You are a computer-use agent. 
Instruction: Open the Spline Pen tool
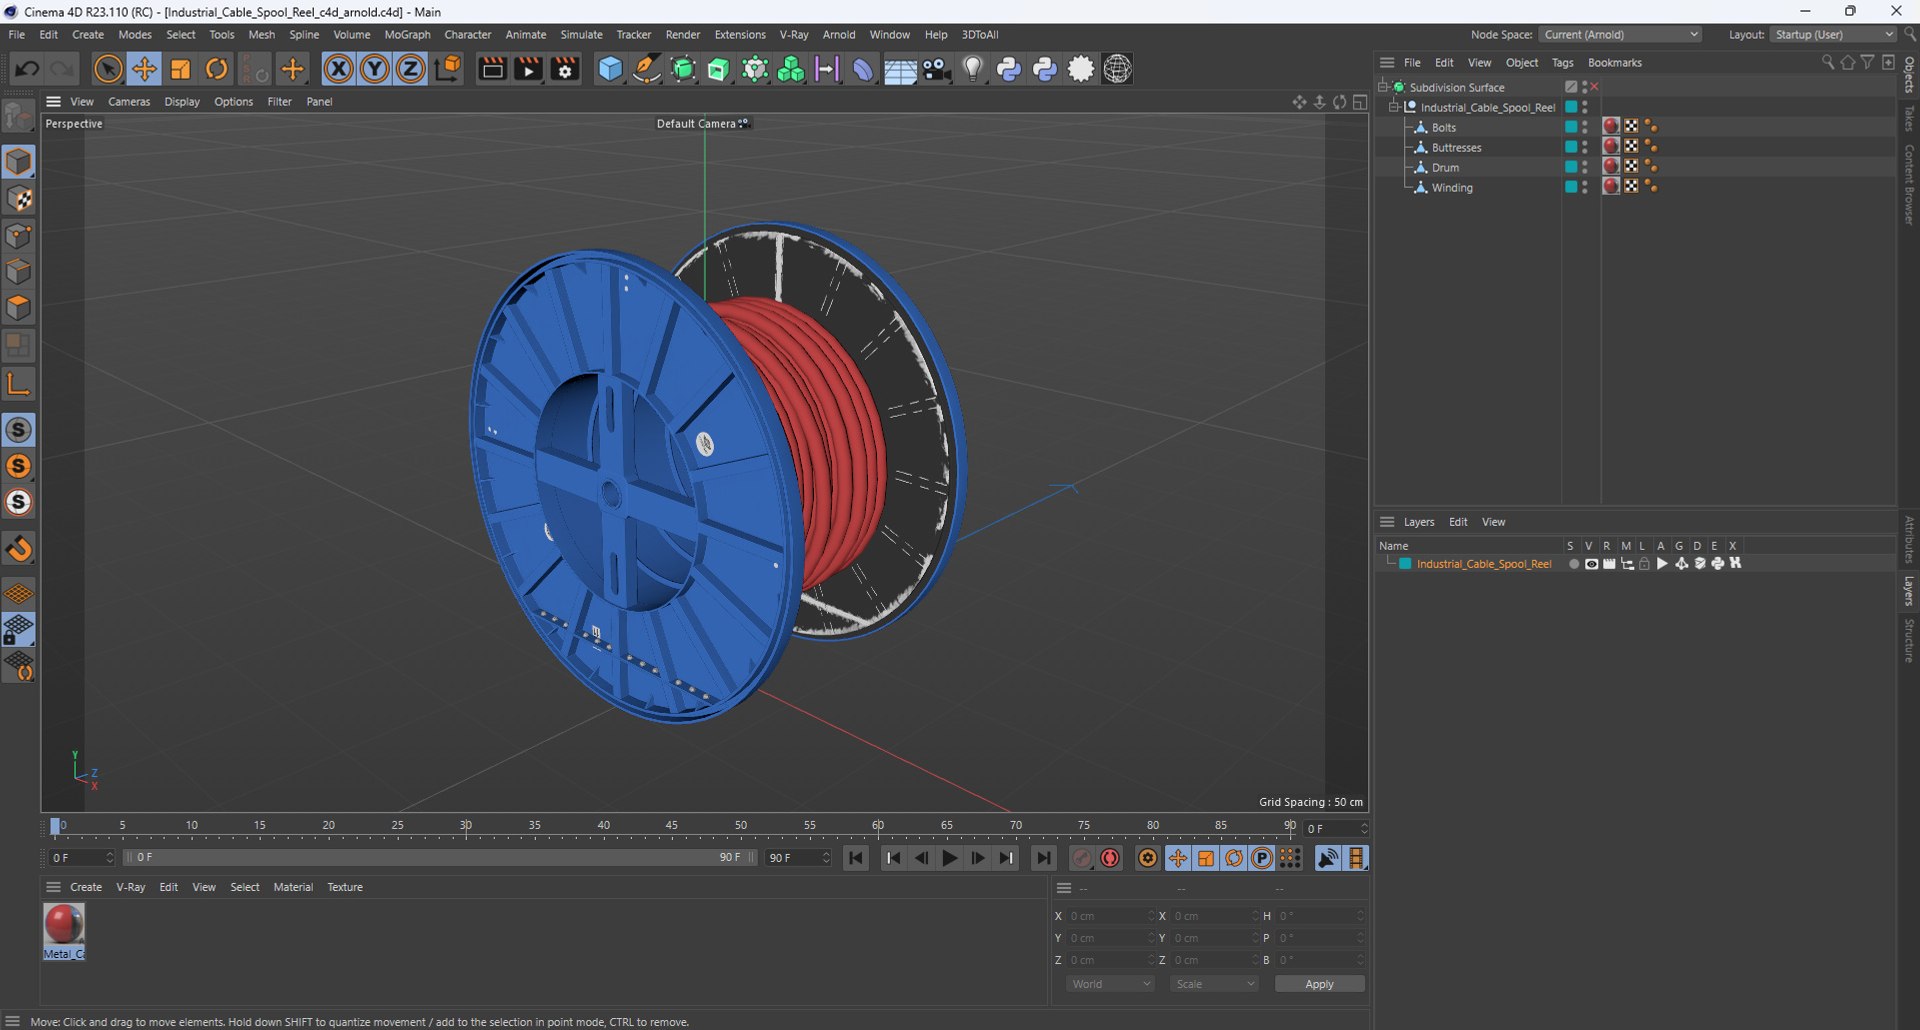point(647,69)
